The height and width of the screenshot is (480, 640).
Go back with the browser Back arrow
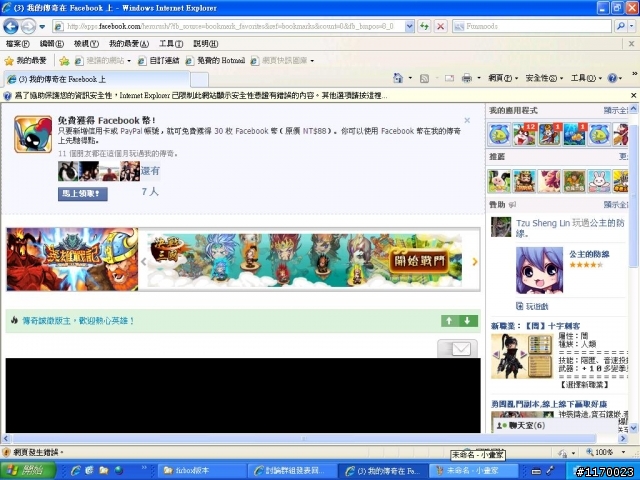11,27
